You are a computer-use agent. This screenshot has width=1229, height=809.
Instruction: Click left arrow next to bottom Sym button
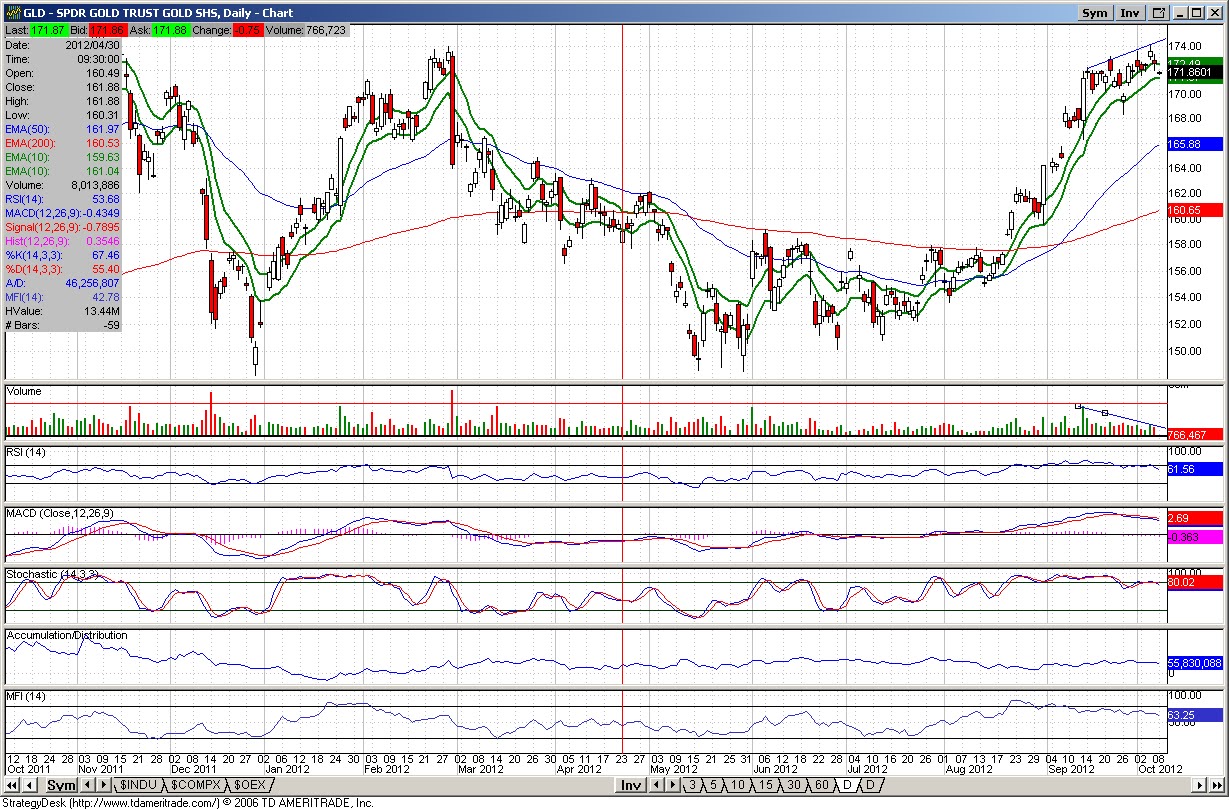coord(86,785)
